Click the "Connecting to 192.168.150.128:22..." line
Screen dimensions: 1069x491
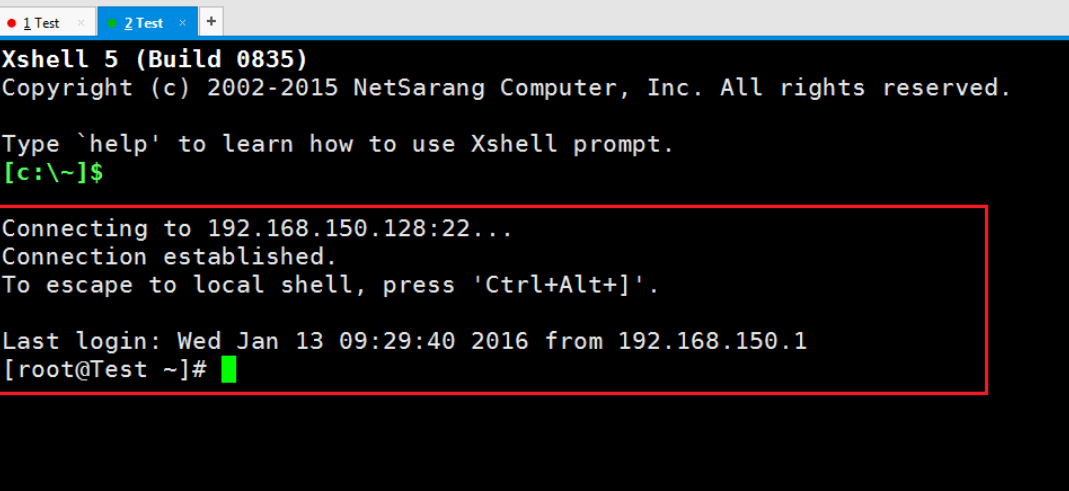[257, 228]
